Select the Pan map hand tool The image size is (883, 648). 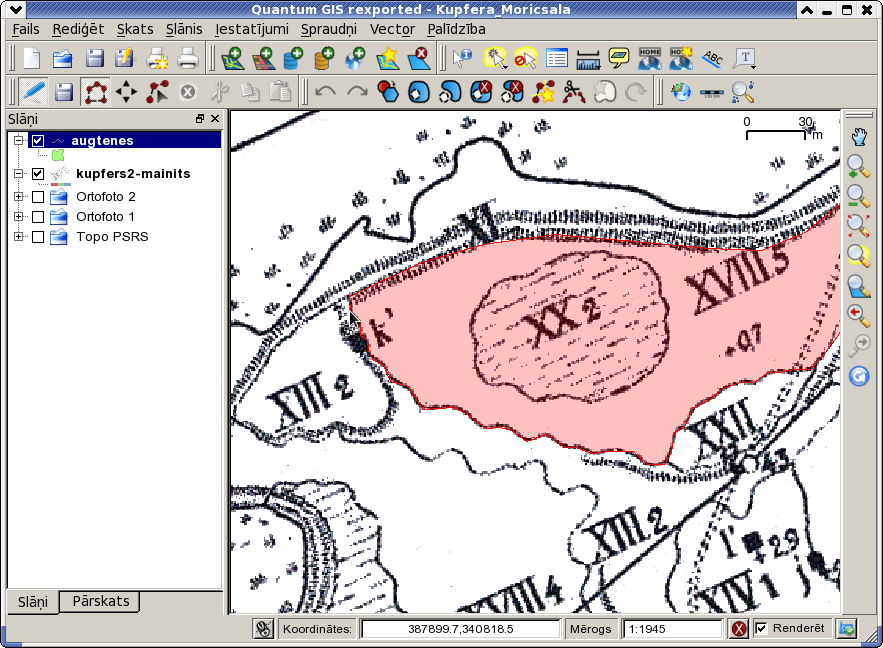point(859,137)
